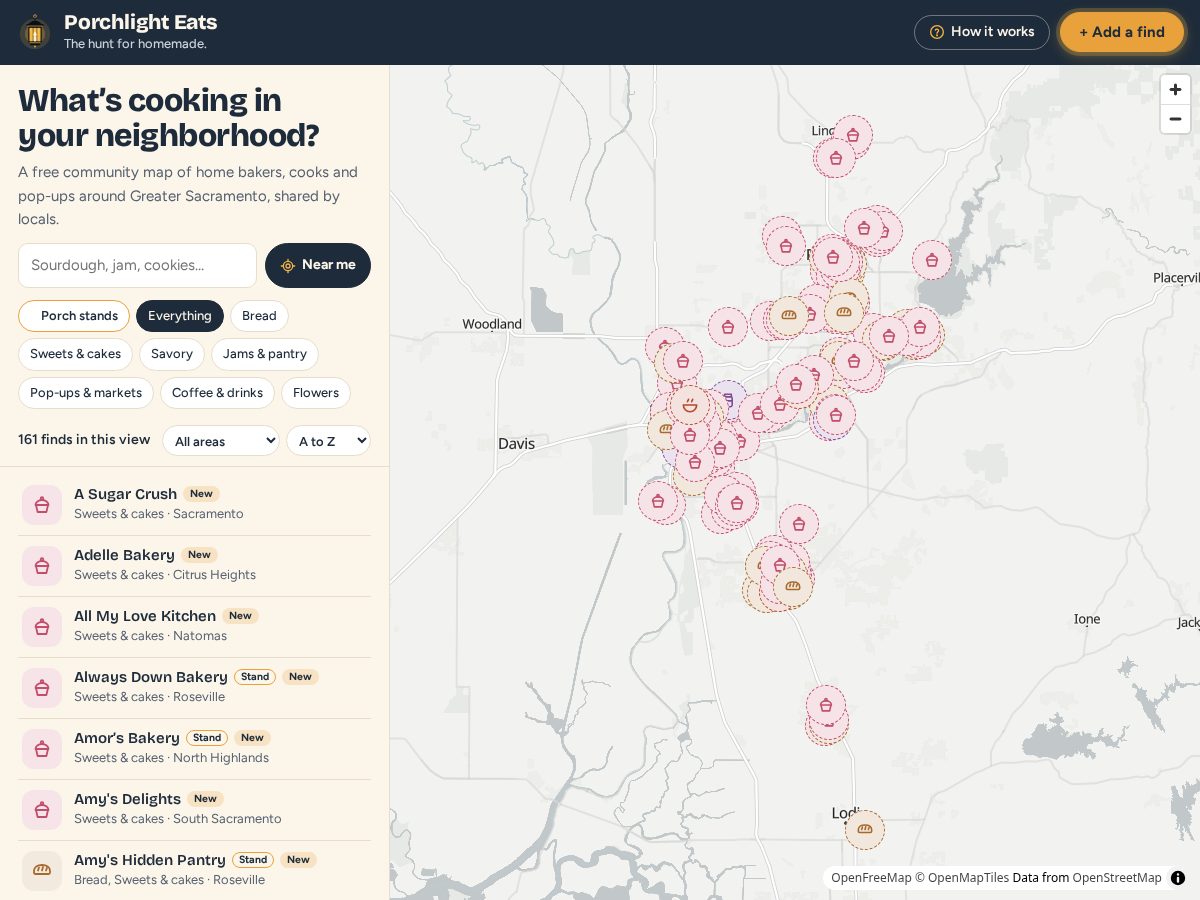Viewport: 1200px width, 900px height.
Task: Click the bread marker near Lodi
Action: tap(865, 829)
